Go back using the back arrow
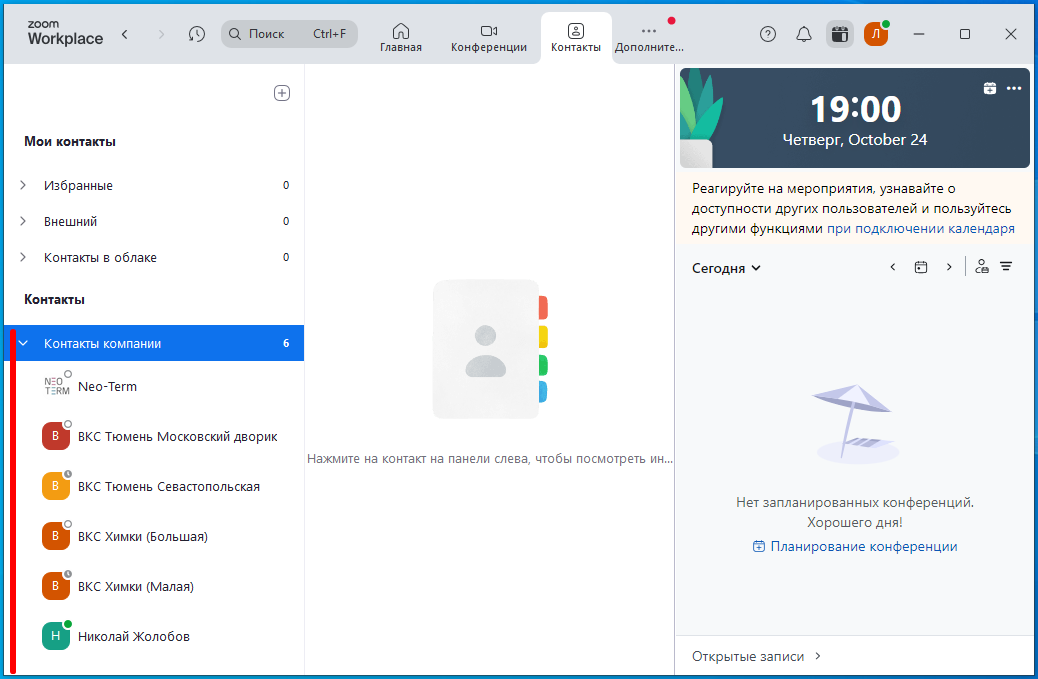The width and height of the screenshot is (1038, 679). click(124, 34)
